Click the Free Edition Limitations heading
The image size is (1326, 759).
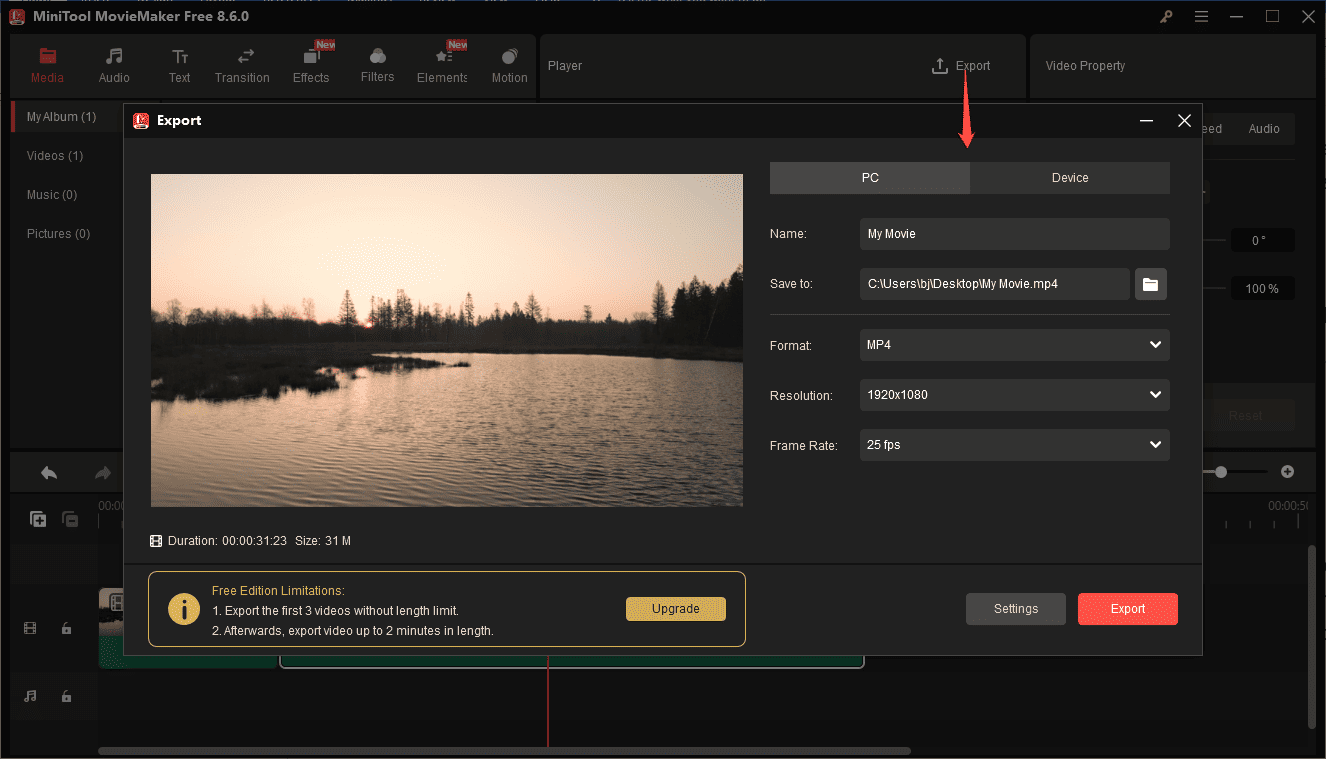[278, 591]
